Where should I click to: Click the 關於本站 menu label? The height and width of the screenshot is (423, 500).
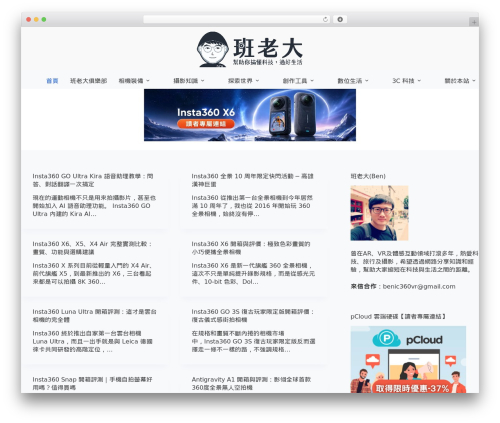coord(457,81)
